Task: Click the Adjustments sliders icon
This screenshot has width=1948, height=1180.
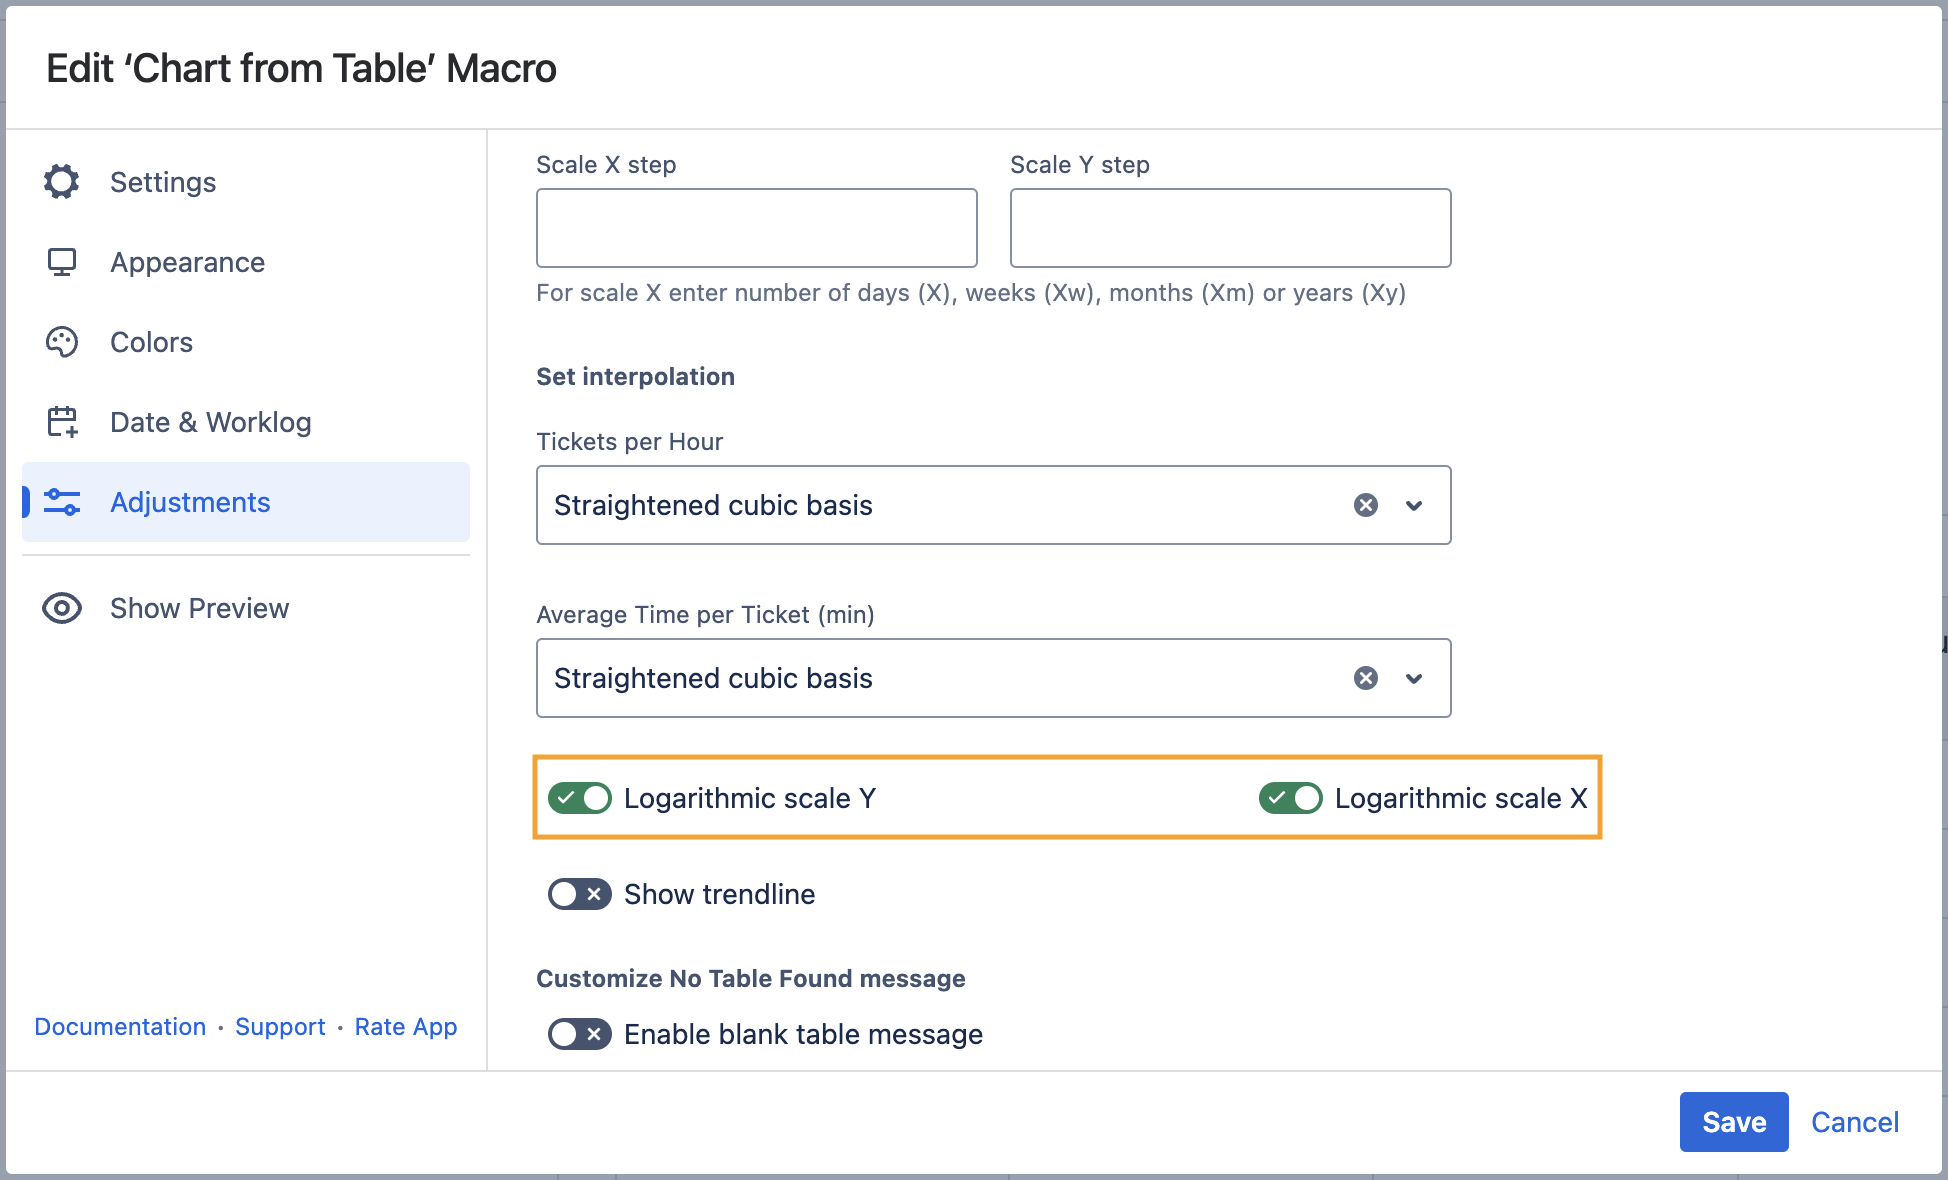Action: point(62,502)
